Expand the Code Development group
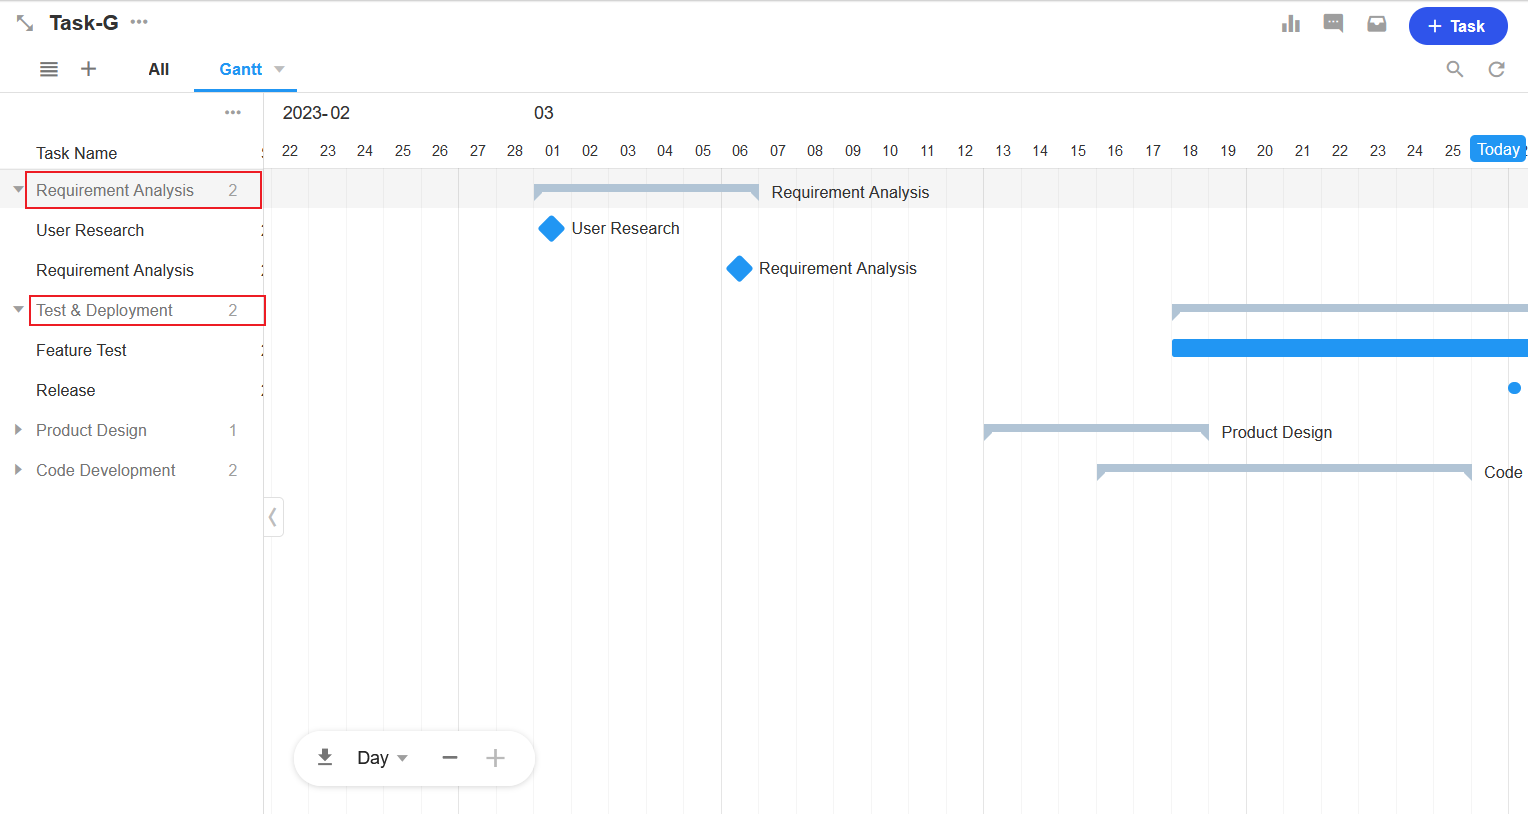The height and width of the screenshot is (814, 1528). 18,470
